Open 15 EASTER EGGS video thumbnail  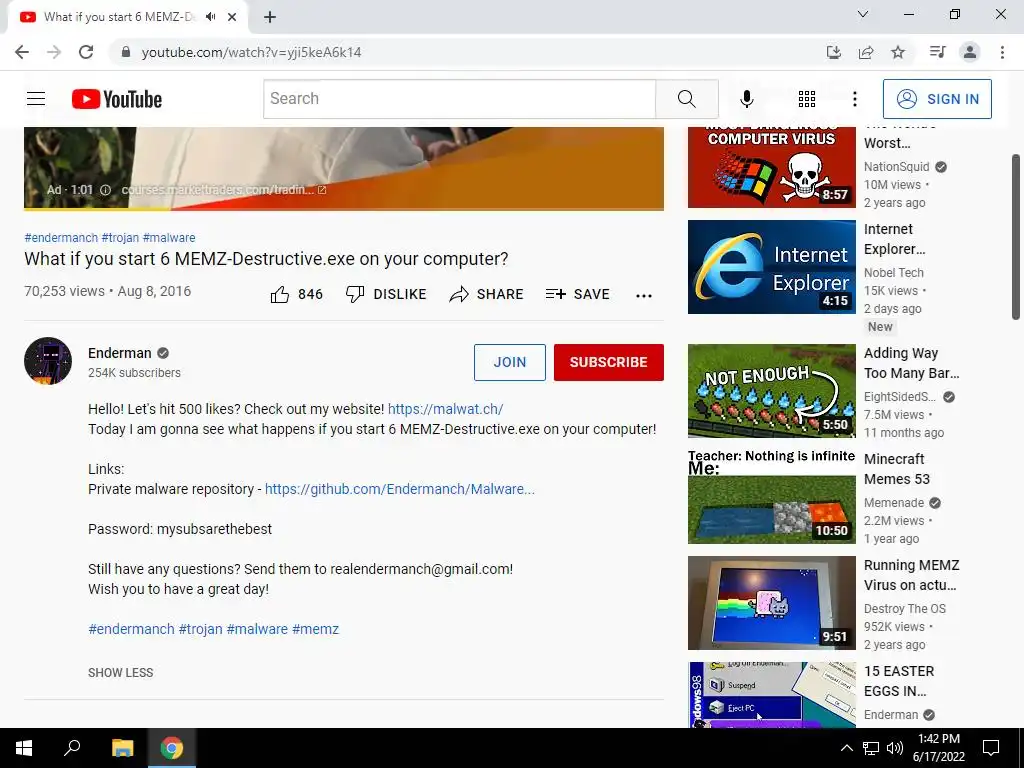click(771, 695)
